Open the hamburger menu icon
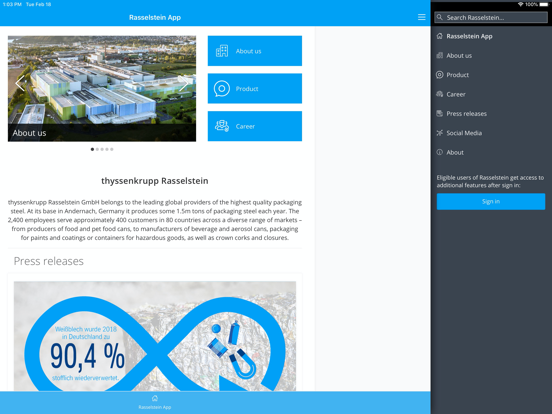This screenshot has height=414, width=552. [421, 17]
